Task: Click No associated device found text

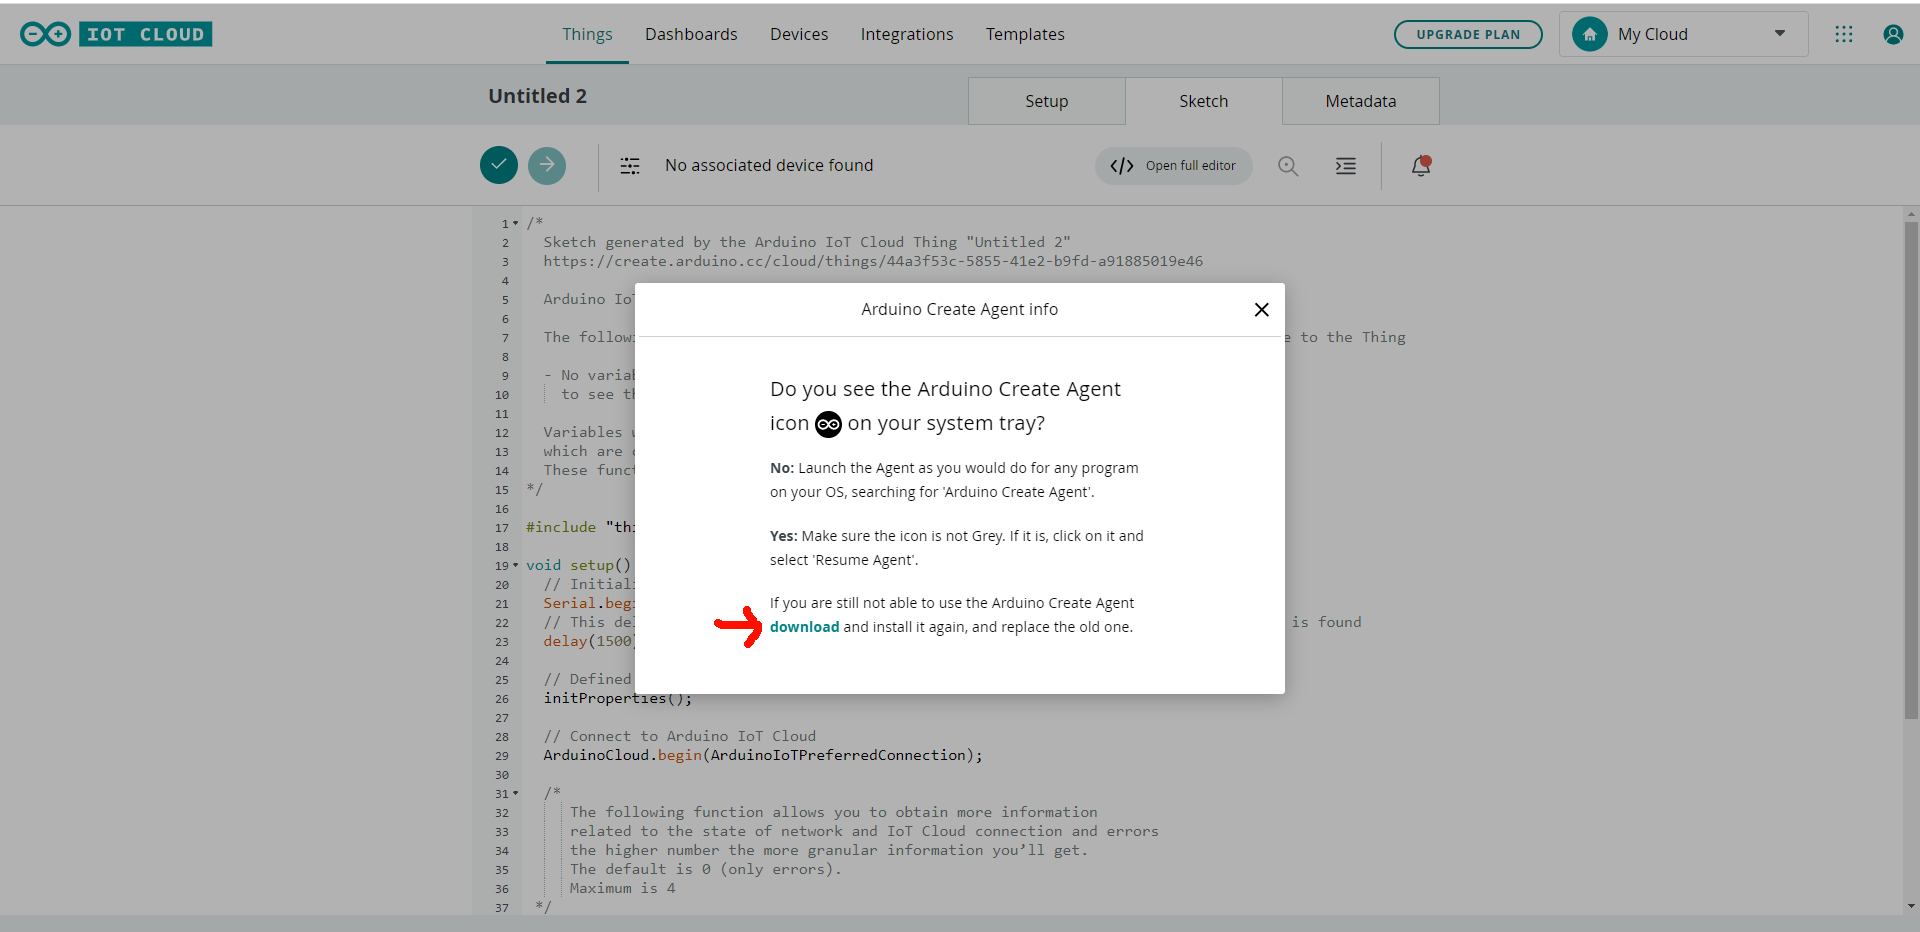Action: pyautogui.click(x=769, y=165)
